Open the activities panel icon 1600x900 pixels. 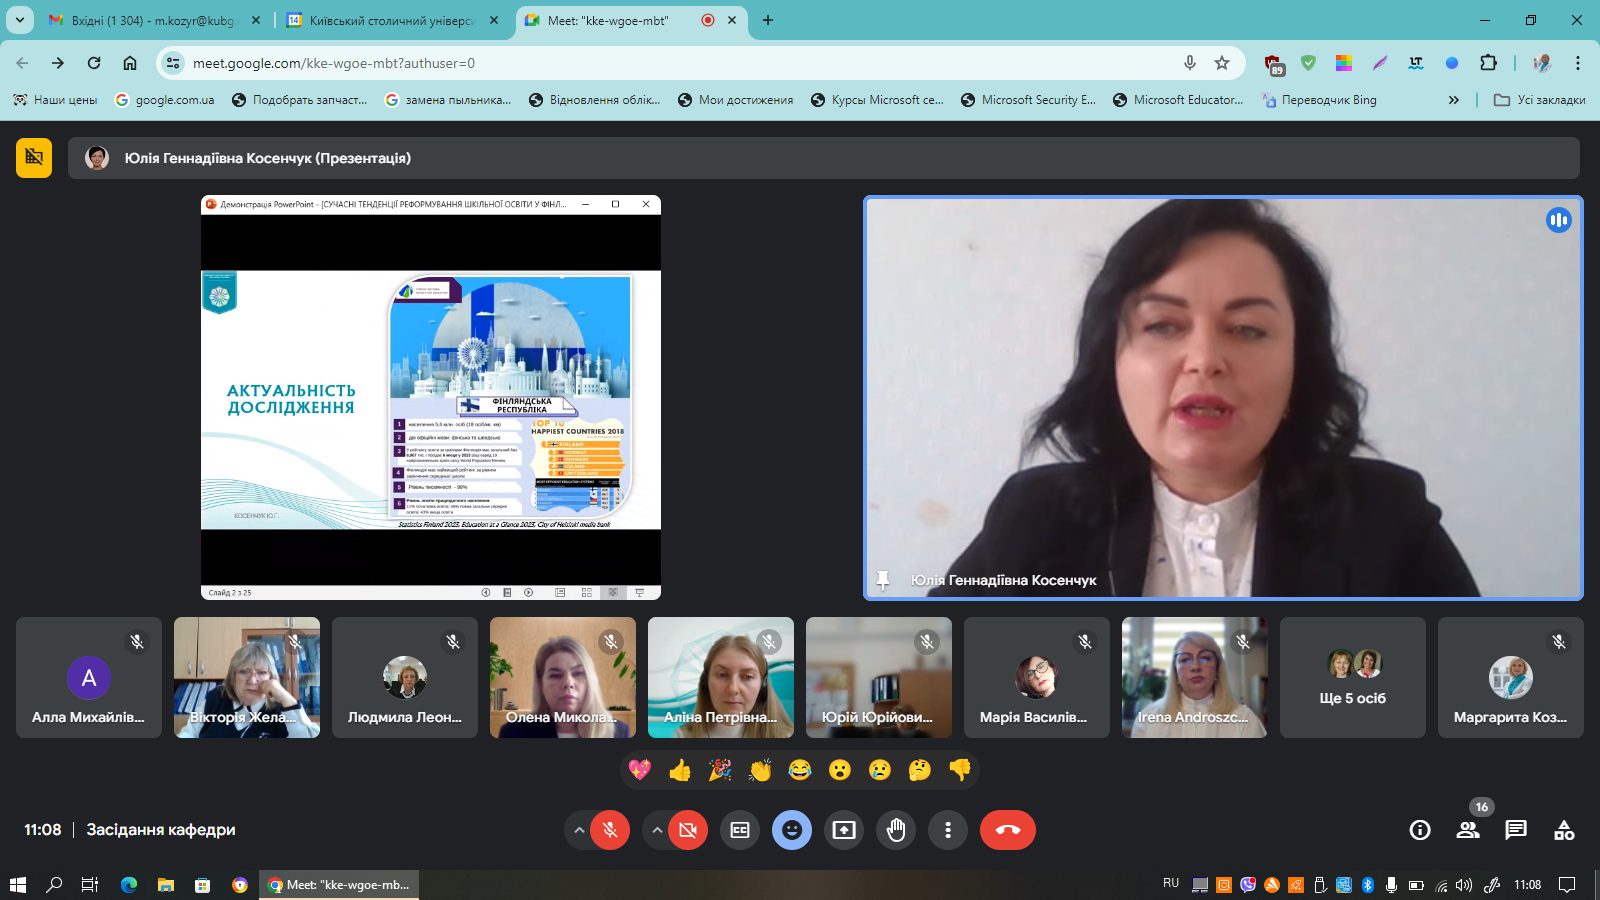(1564, 830)
